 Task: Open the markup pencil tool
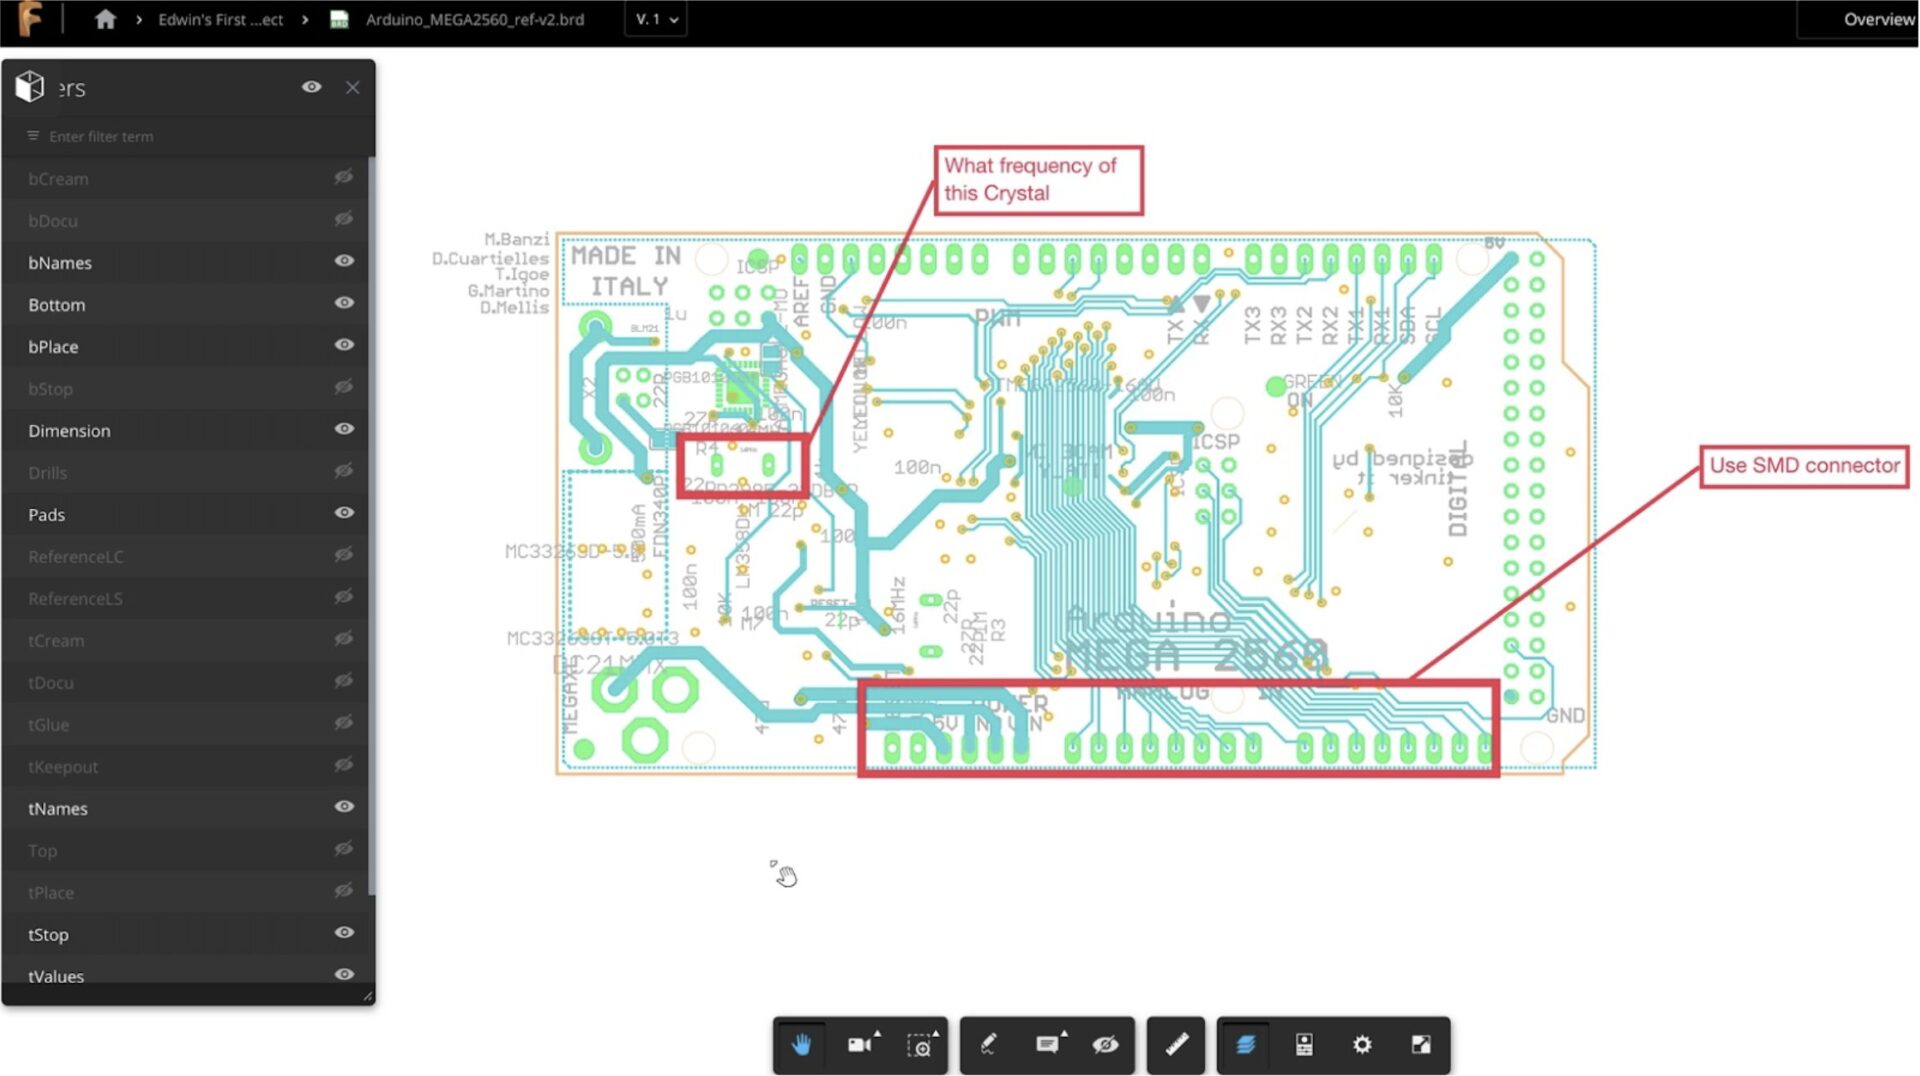(x=987, y=1044)
